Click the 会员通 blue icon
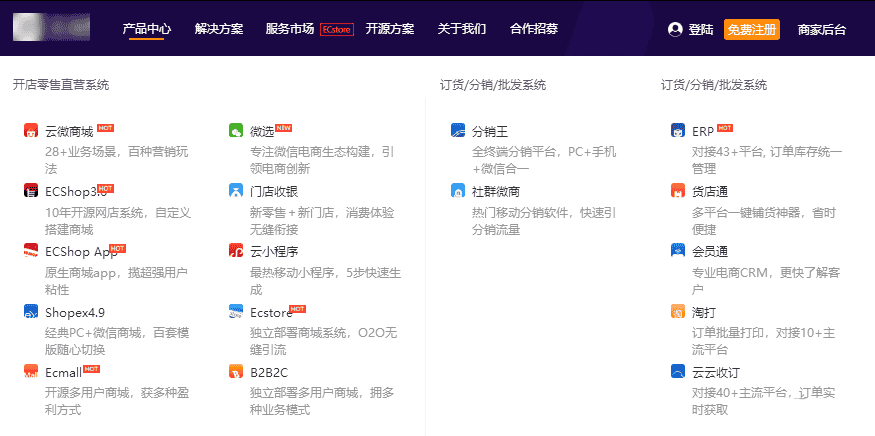 pyautogui.click(x=677, y=251)
